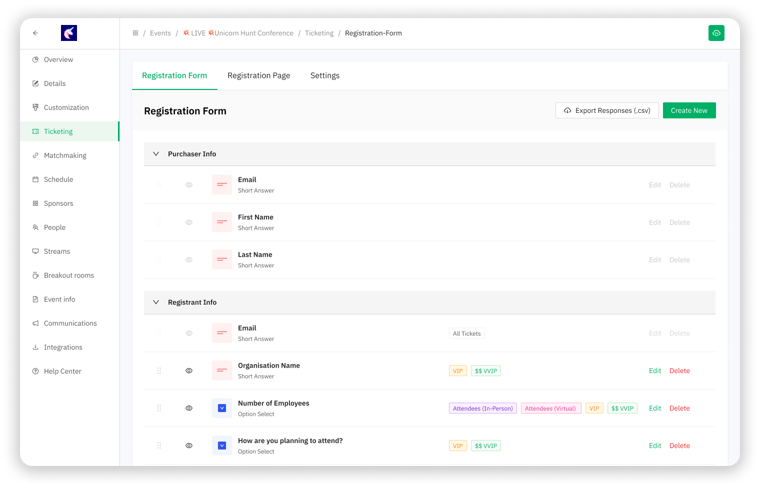The width and height of the screenshot is (760, 488).
Task: Click the drag handle for Organisation Name
Action: tap(159, 371)
